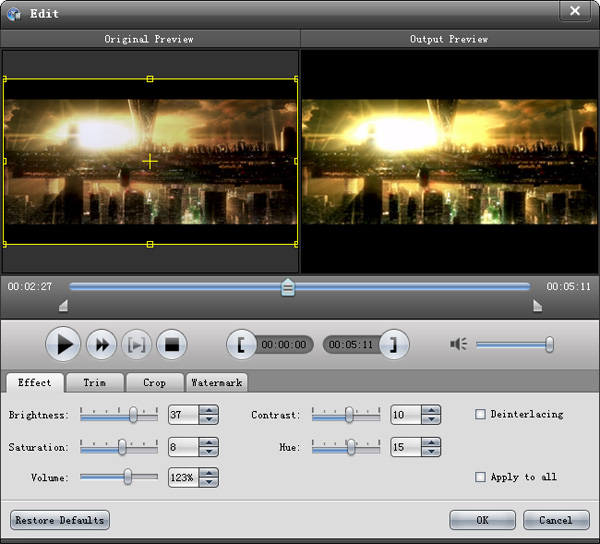The width and height of the screenshot is (600, 544).
Task: Click the Stop button
Action: [x=172, y=345]
